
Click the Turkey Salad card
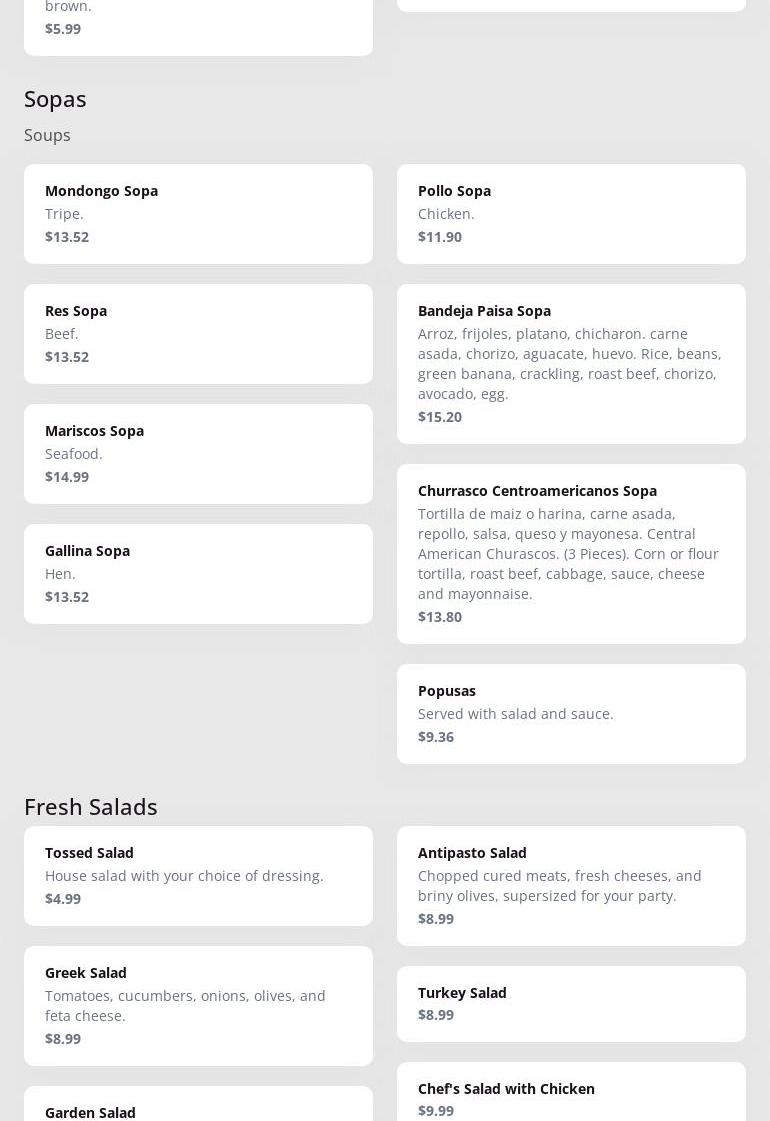[x=571, y=1004]
